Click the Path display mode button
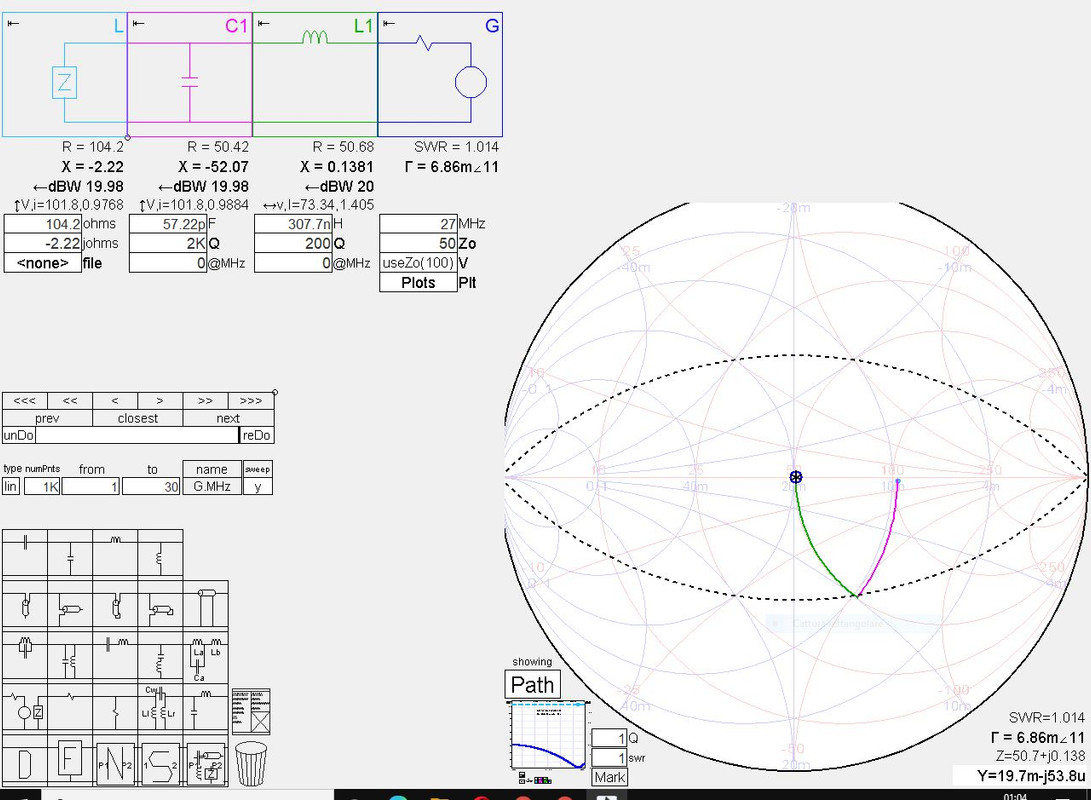This screenshot has width=1091, height=800. pyautogui.click(x=532, y=685)
